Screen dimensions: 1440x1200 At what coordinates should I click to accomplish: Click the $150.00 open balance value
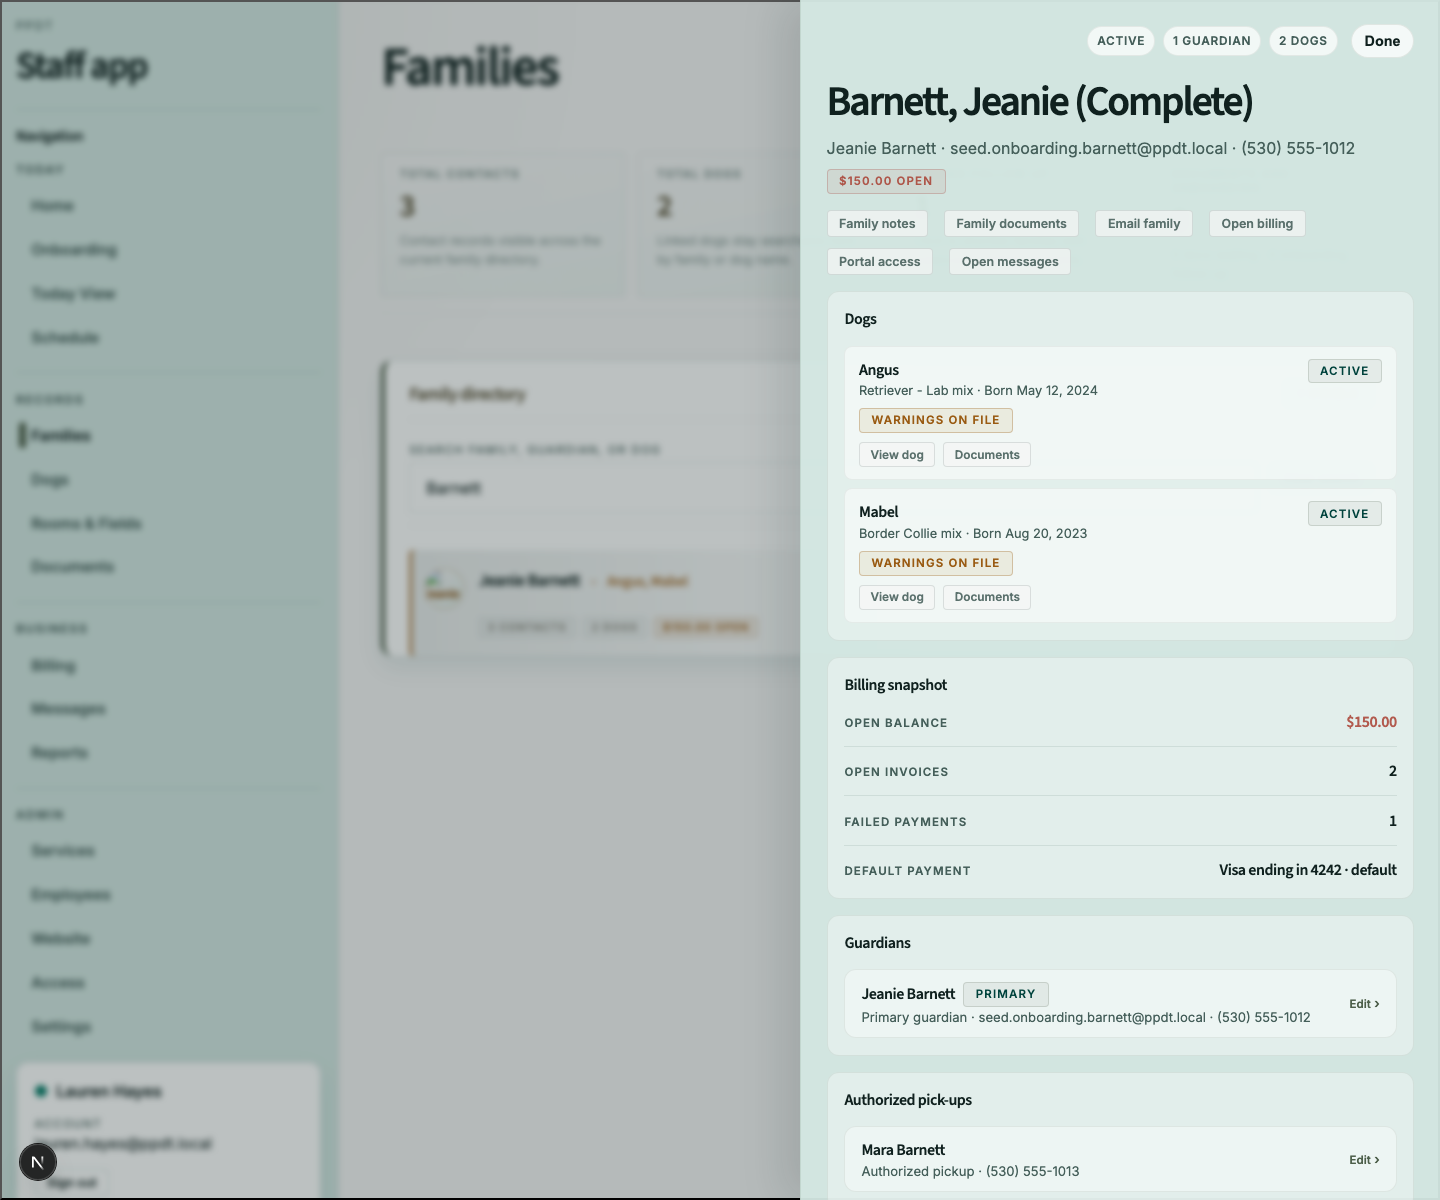1371,722
